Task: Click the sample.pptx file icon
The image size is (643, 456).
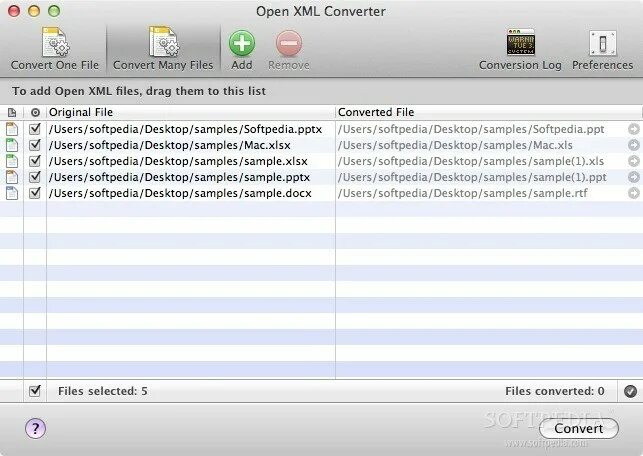Action: pos(12,177)
